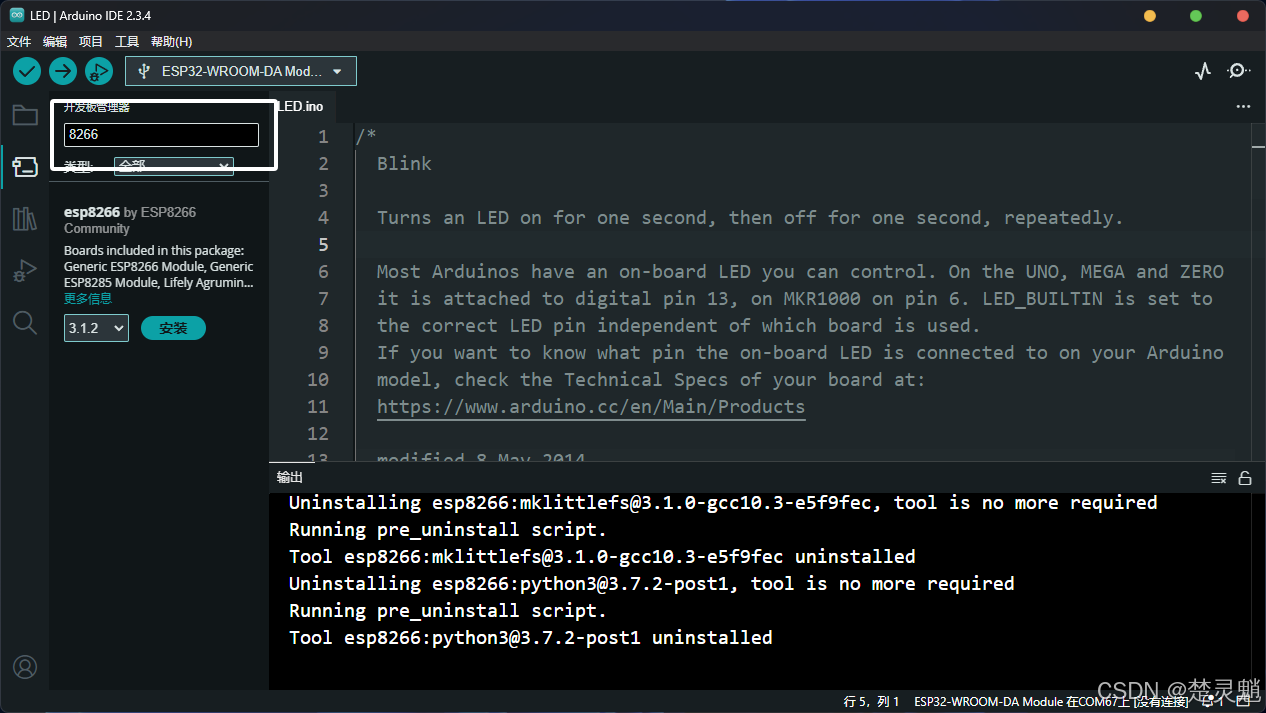Image resolution: width=1266 pixels, height=713 pixels.
Task: Open the 编辑 menu
Action: 55,41
